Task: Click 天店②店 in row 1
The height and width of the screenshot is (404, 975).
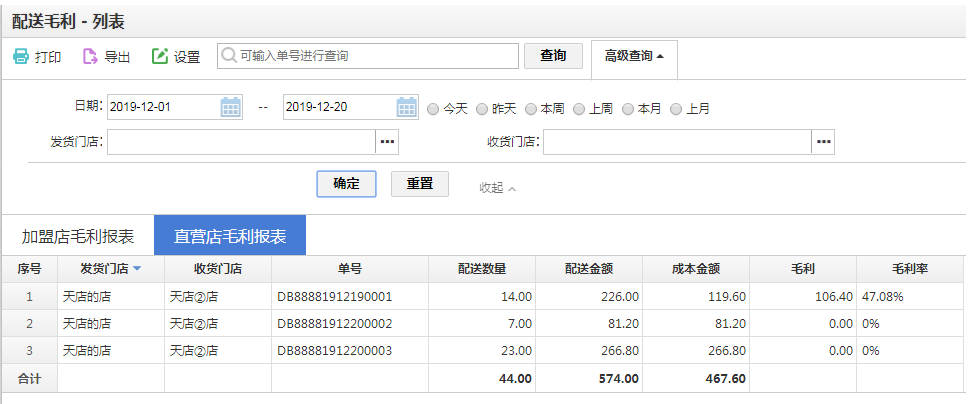Action: pos(194,297)
